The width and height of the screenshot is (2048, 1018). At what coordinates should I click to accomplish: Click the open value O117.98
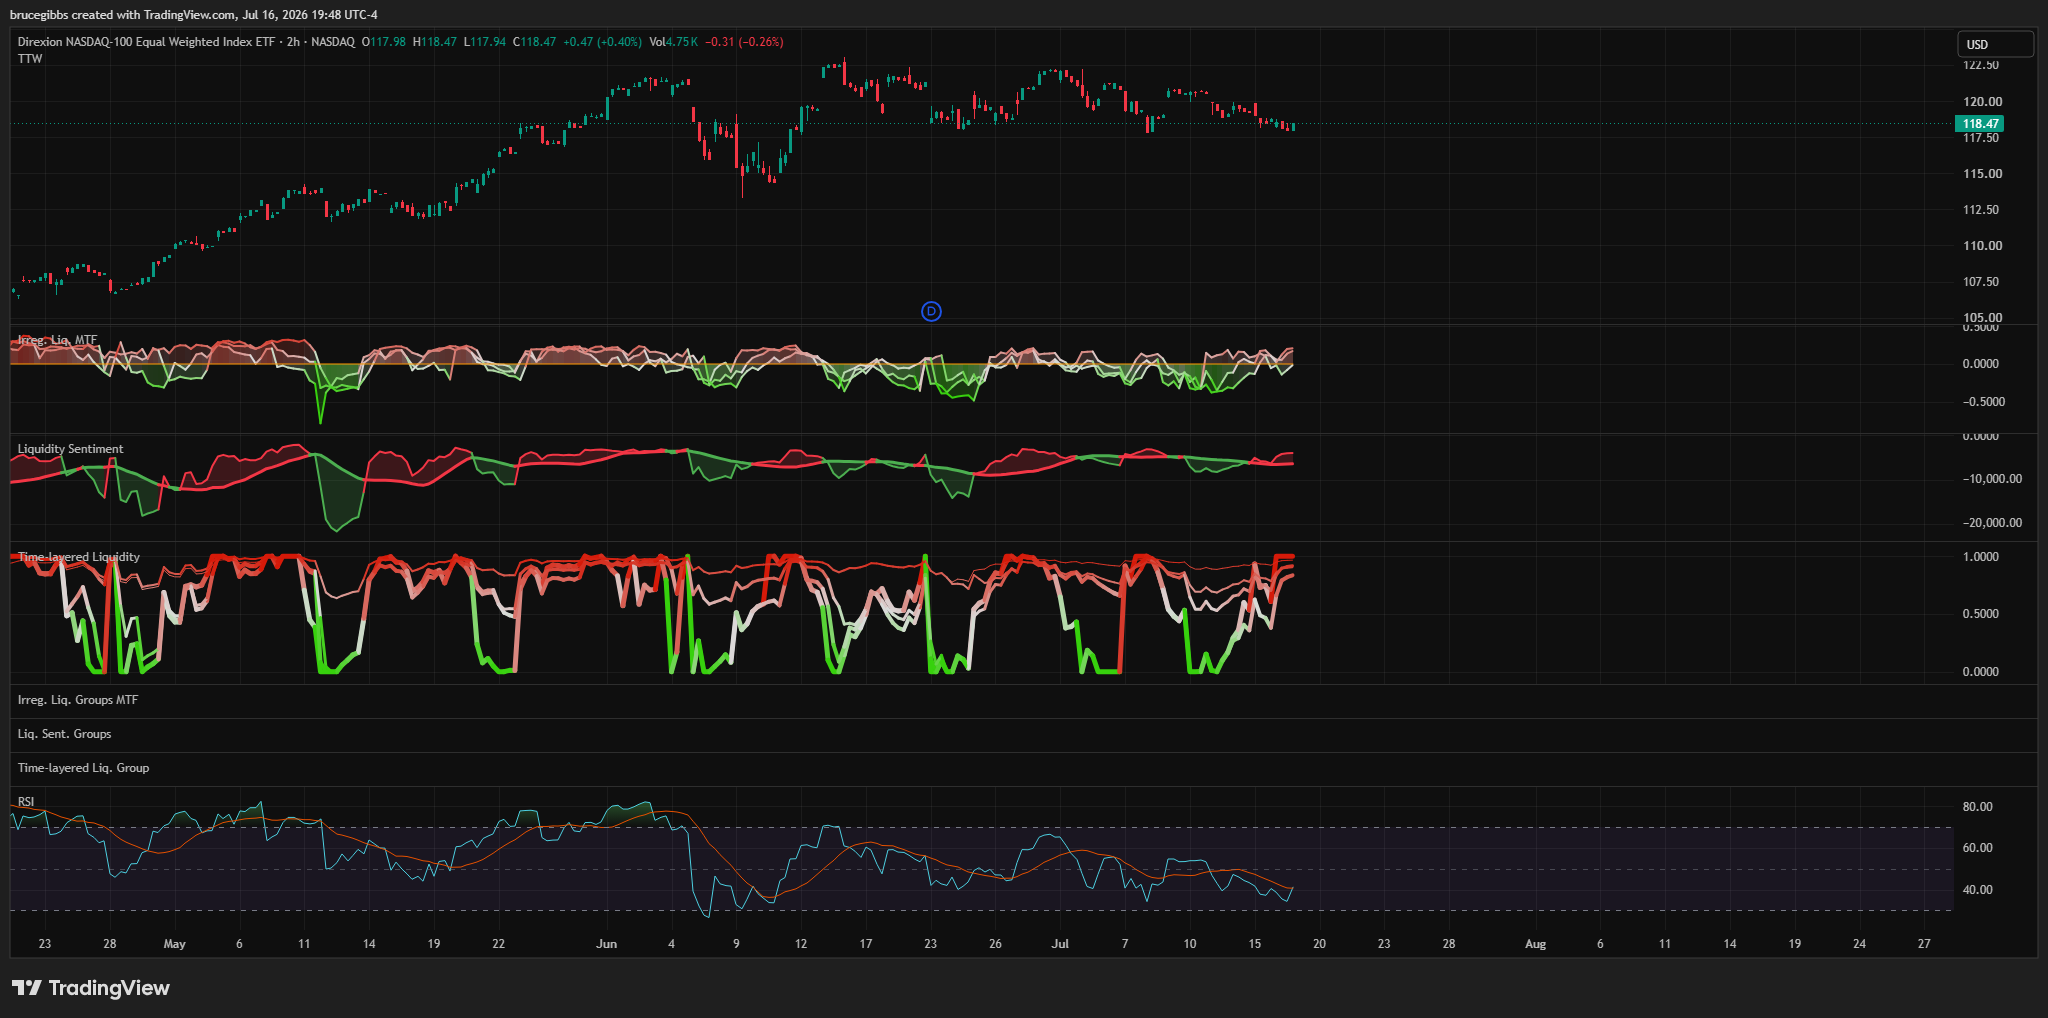pos(384,42)
